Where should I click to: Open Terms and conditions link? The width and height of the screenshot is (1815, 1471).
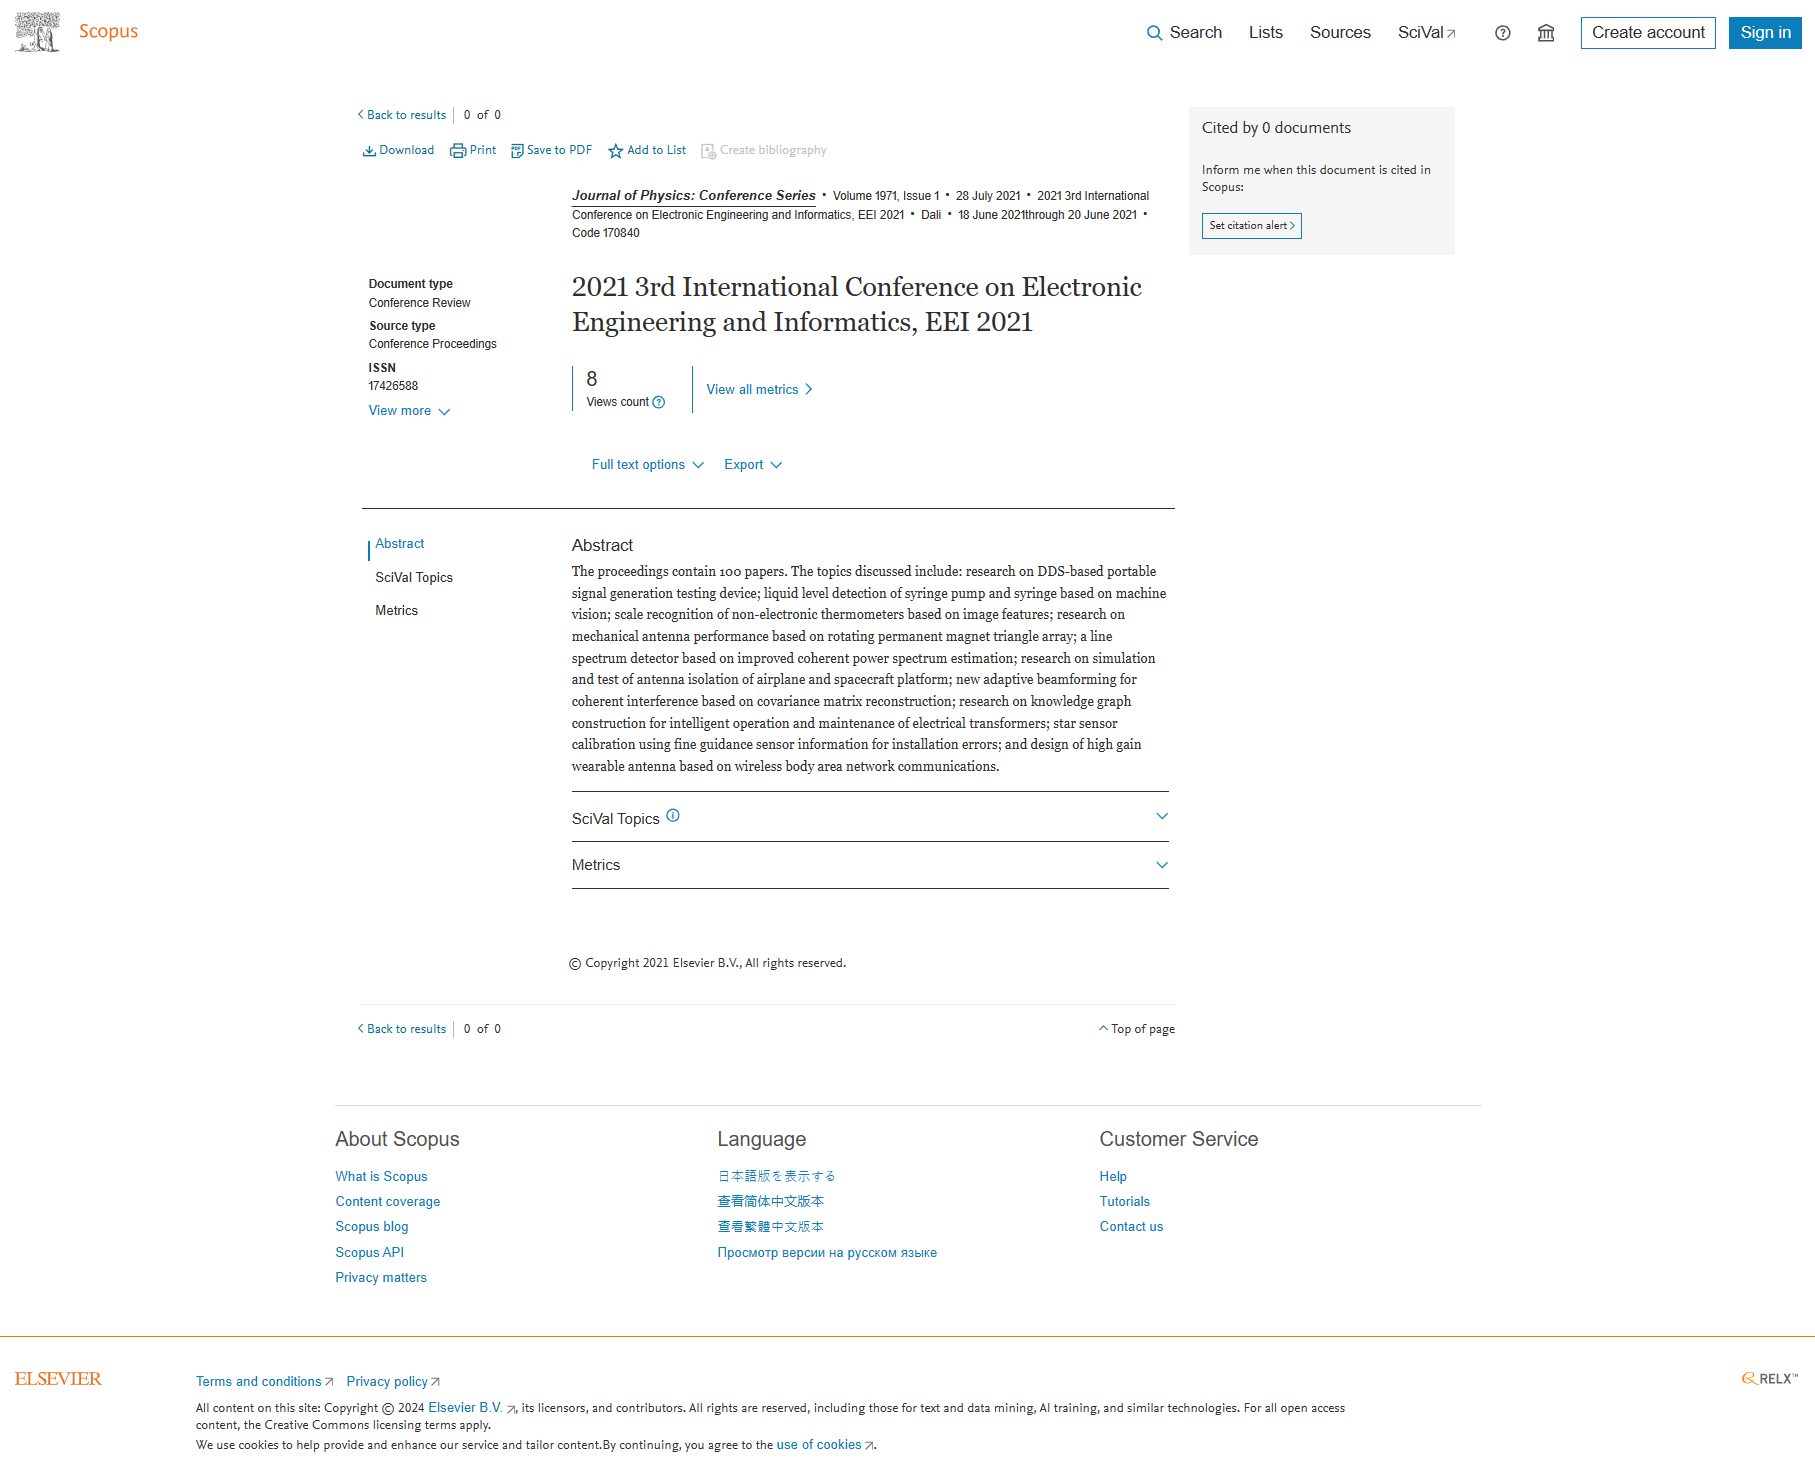click(264, 1382)
